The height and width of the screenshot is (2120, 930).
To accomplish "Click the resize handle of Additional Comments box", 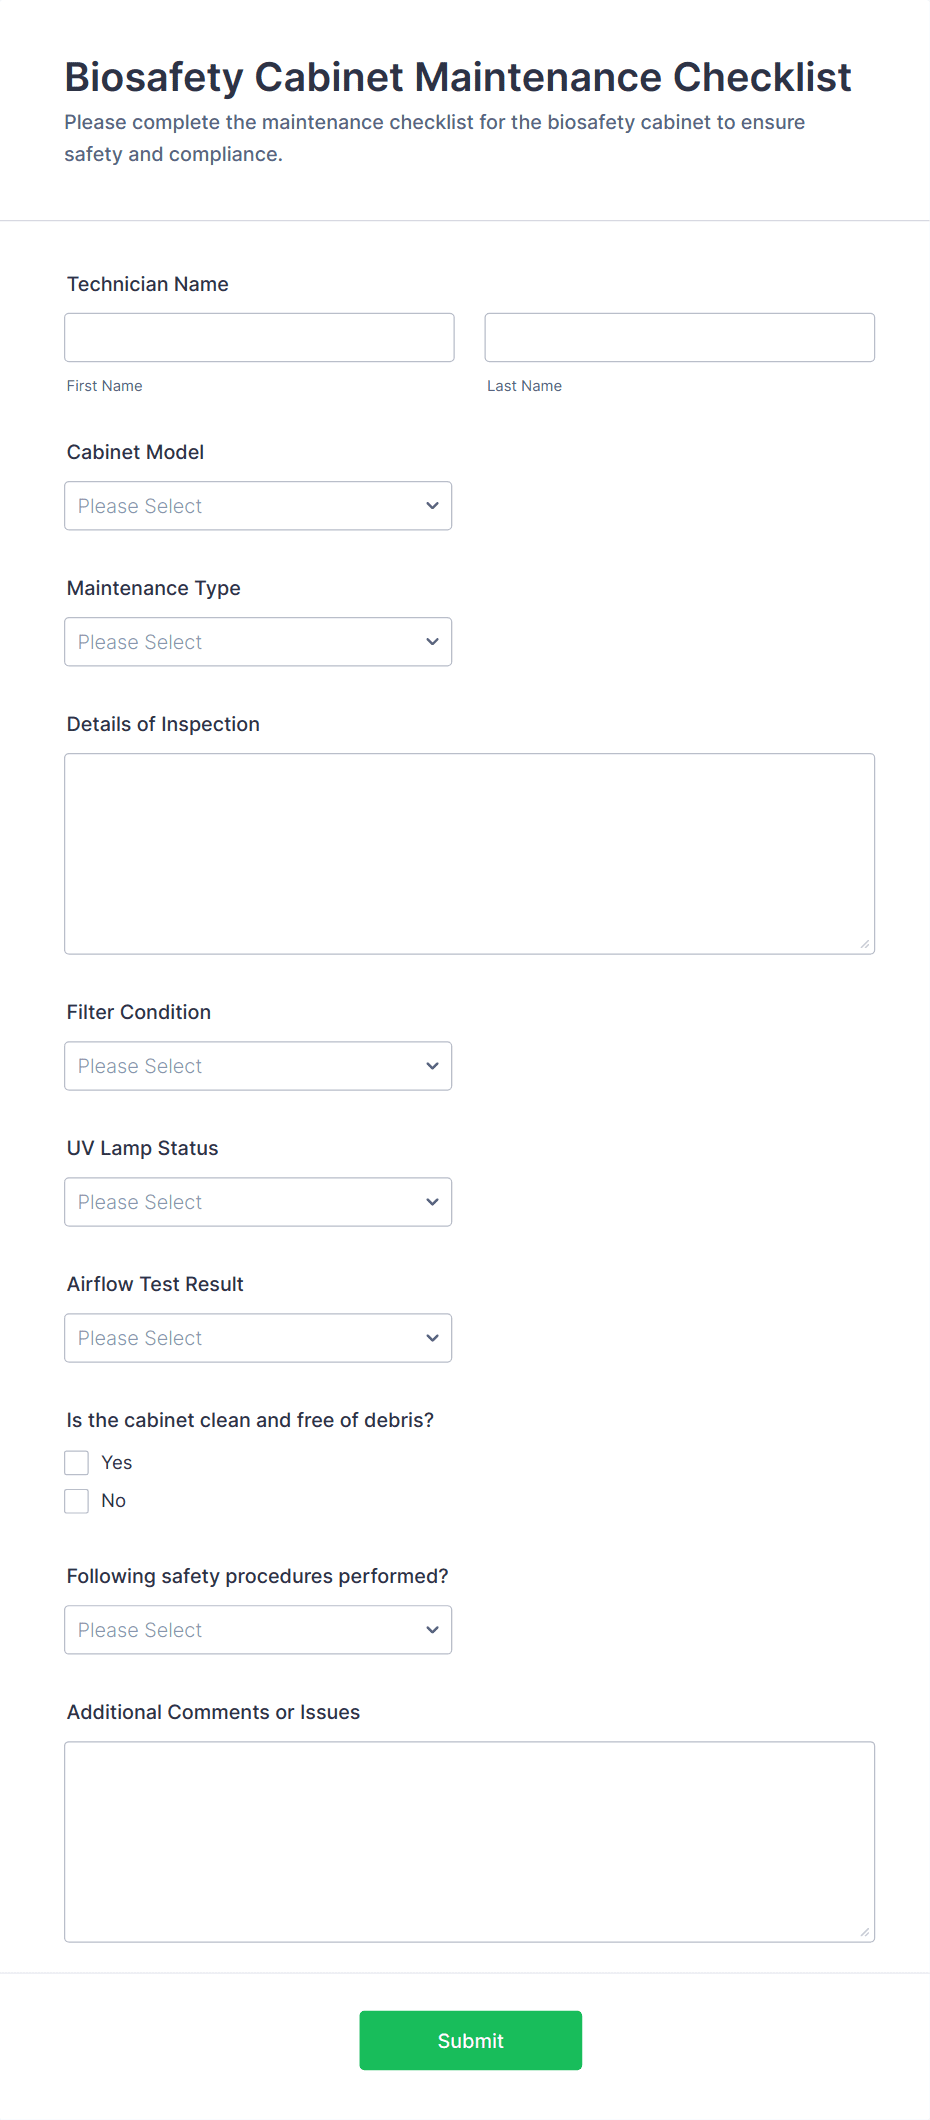I will (x=865, y=1932).
